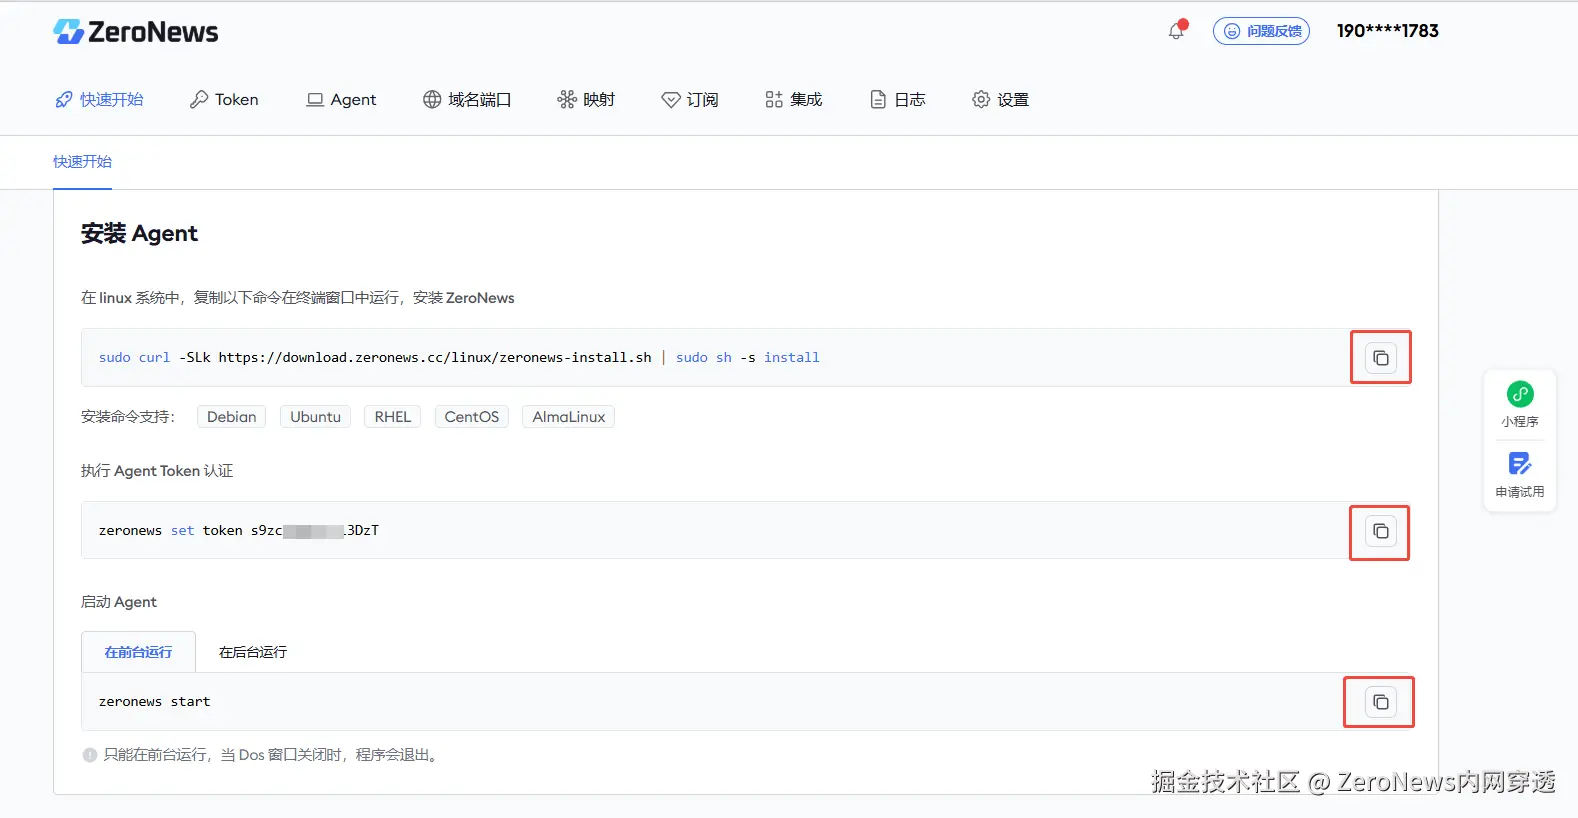This screenshot has height=818, width=1578.
Task: Open the Agent menu item
Action: (x=341, y=99)
